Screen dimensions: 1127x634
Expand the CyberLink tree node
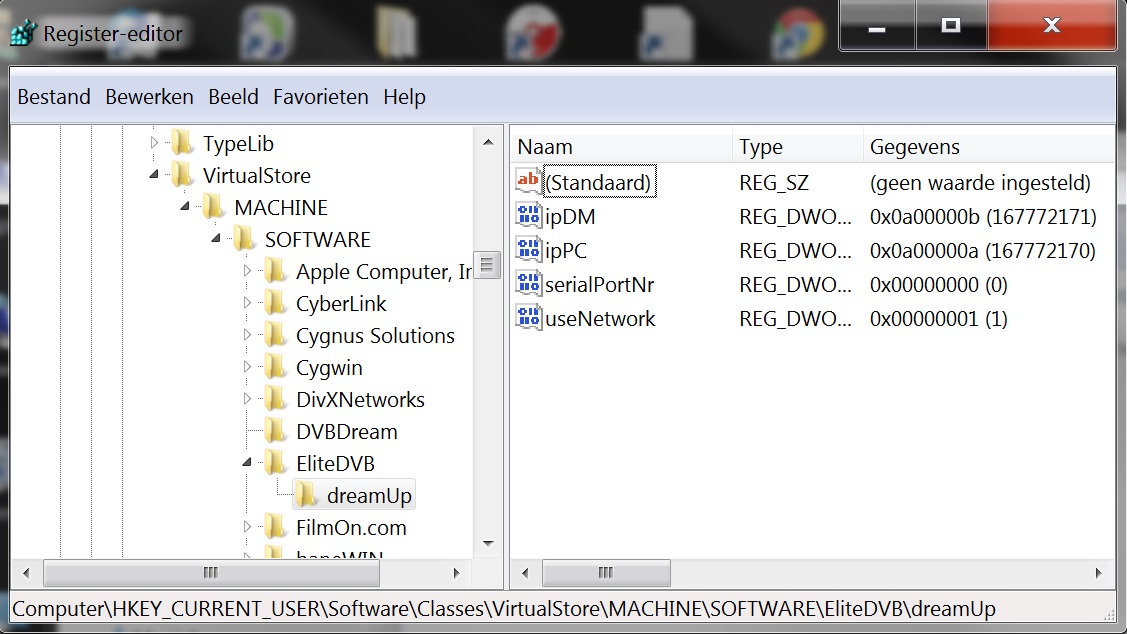248,303
